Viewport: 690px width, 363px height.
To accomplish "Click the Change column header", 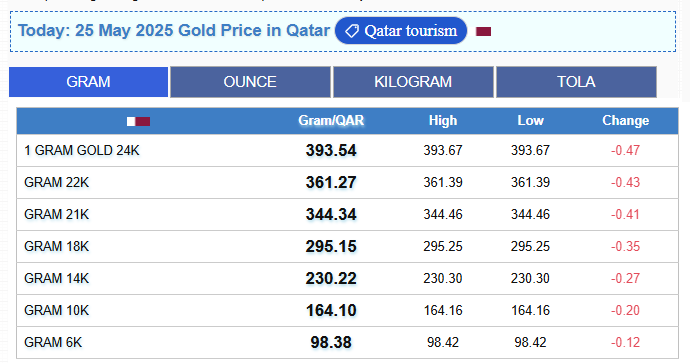I will click(x=625, y=121).
